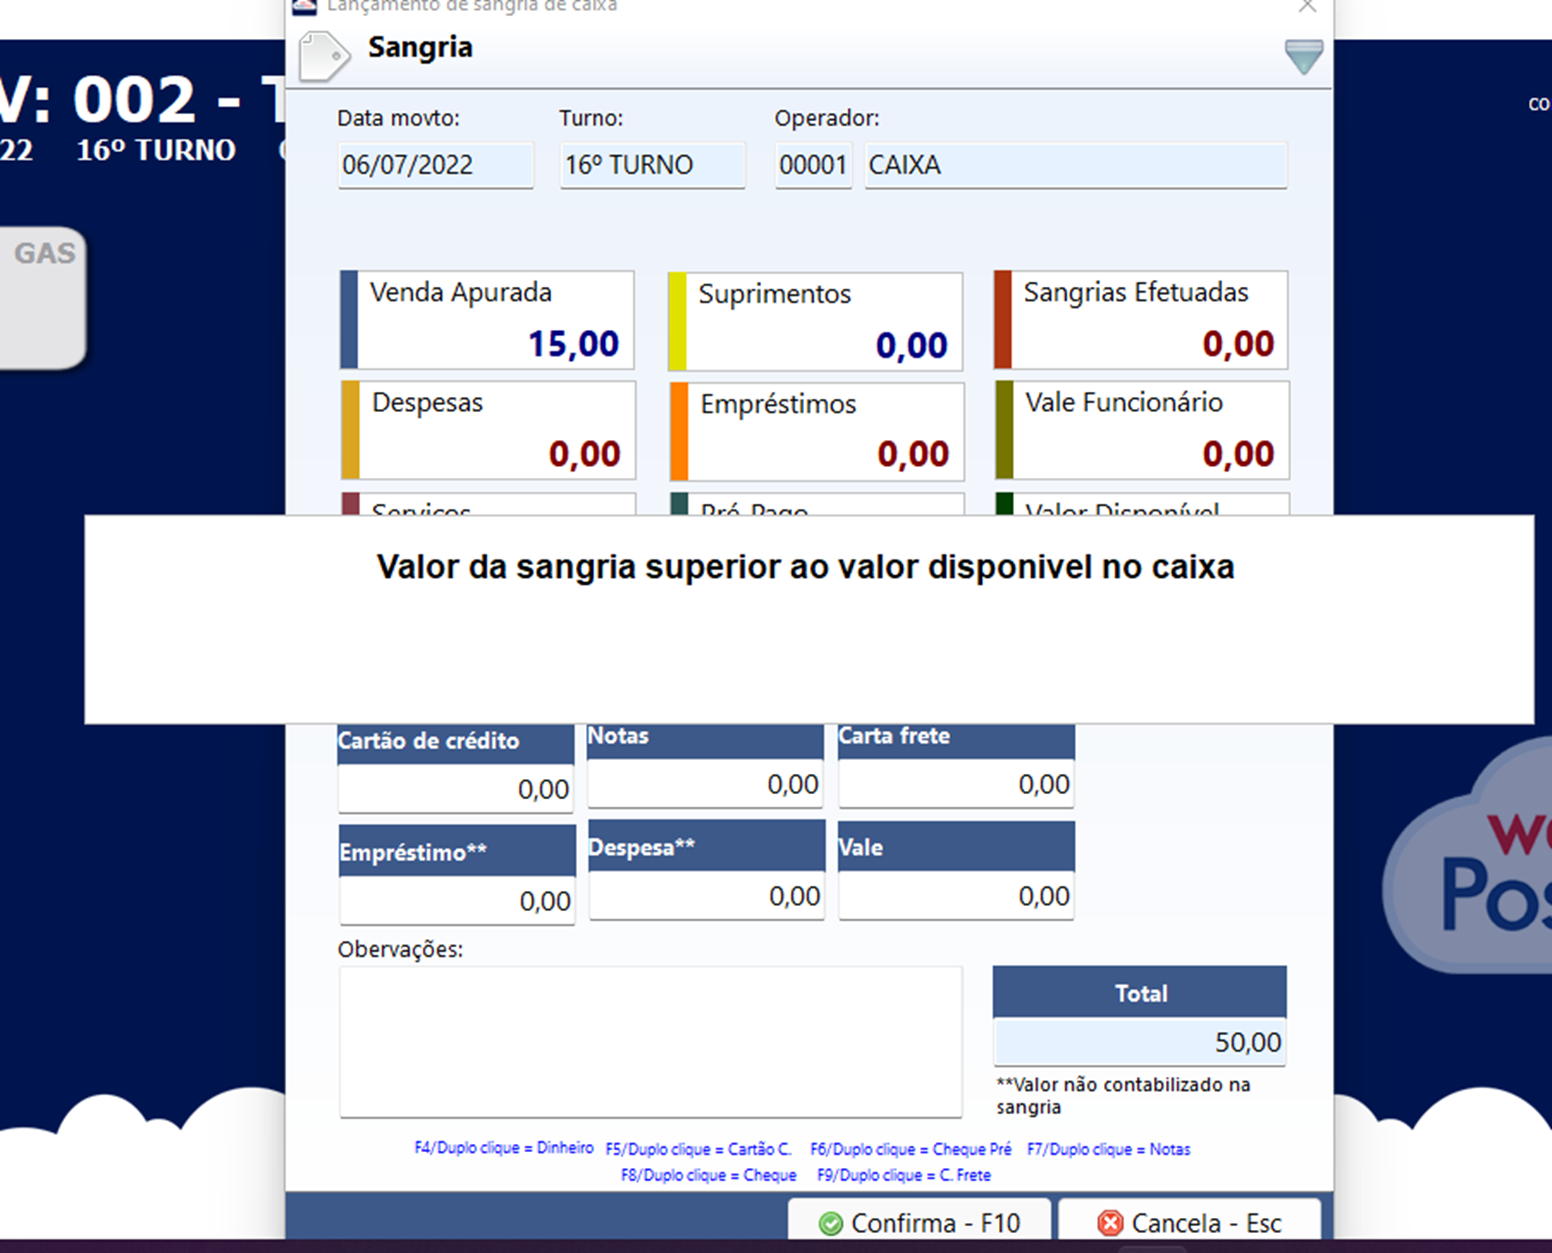1552x1253 pixels.
Task: Edit the Vale value field
Action: coord(957,896)
